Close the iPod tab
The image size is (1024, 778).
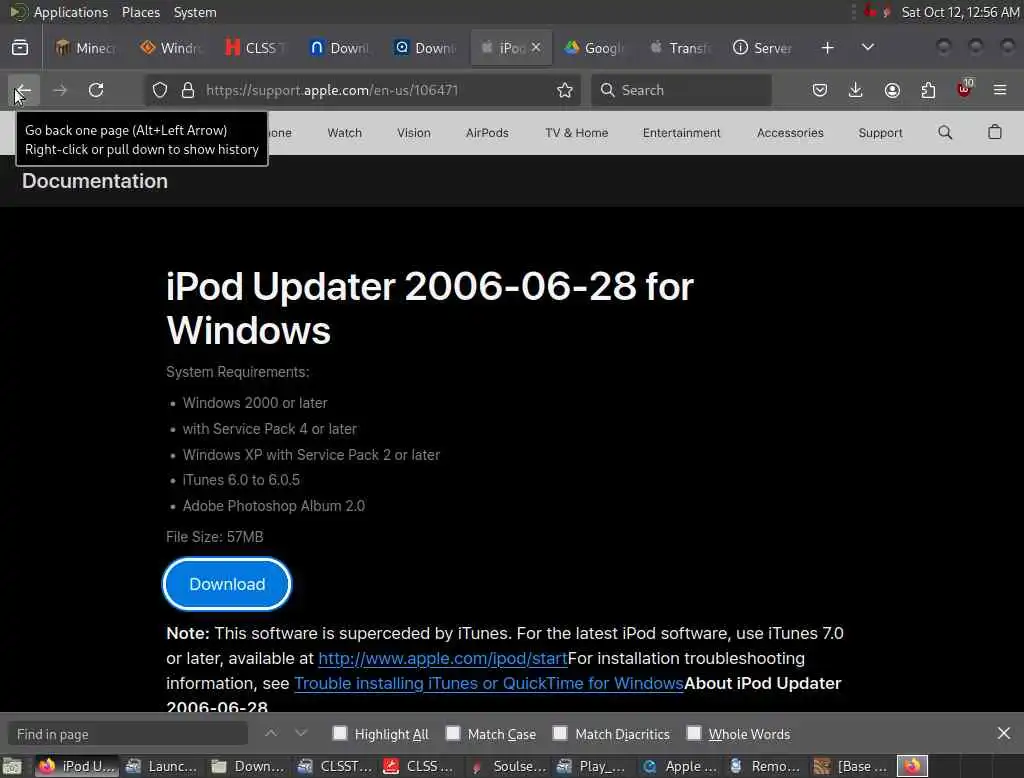pos(536,47)
